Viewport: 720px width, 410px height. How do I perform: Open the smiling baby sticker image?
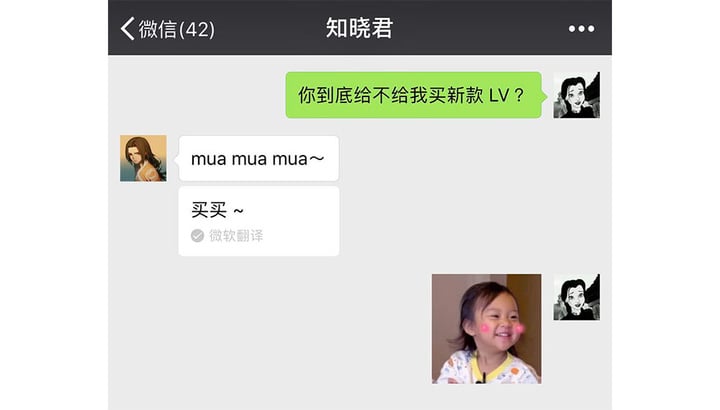486,329
